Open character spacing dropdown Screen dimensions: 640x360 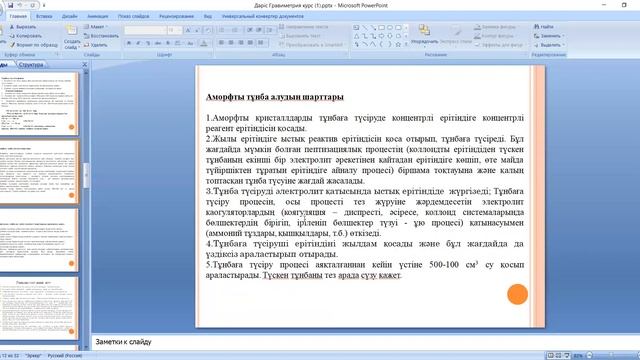tap(178, 43)
